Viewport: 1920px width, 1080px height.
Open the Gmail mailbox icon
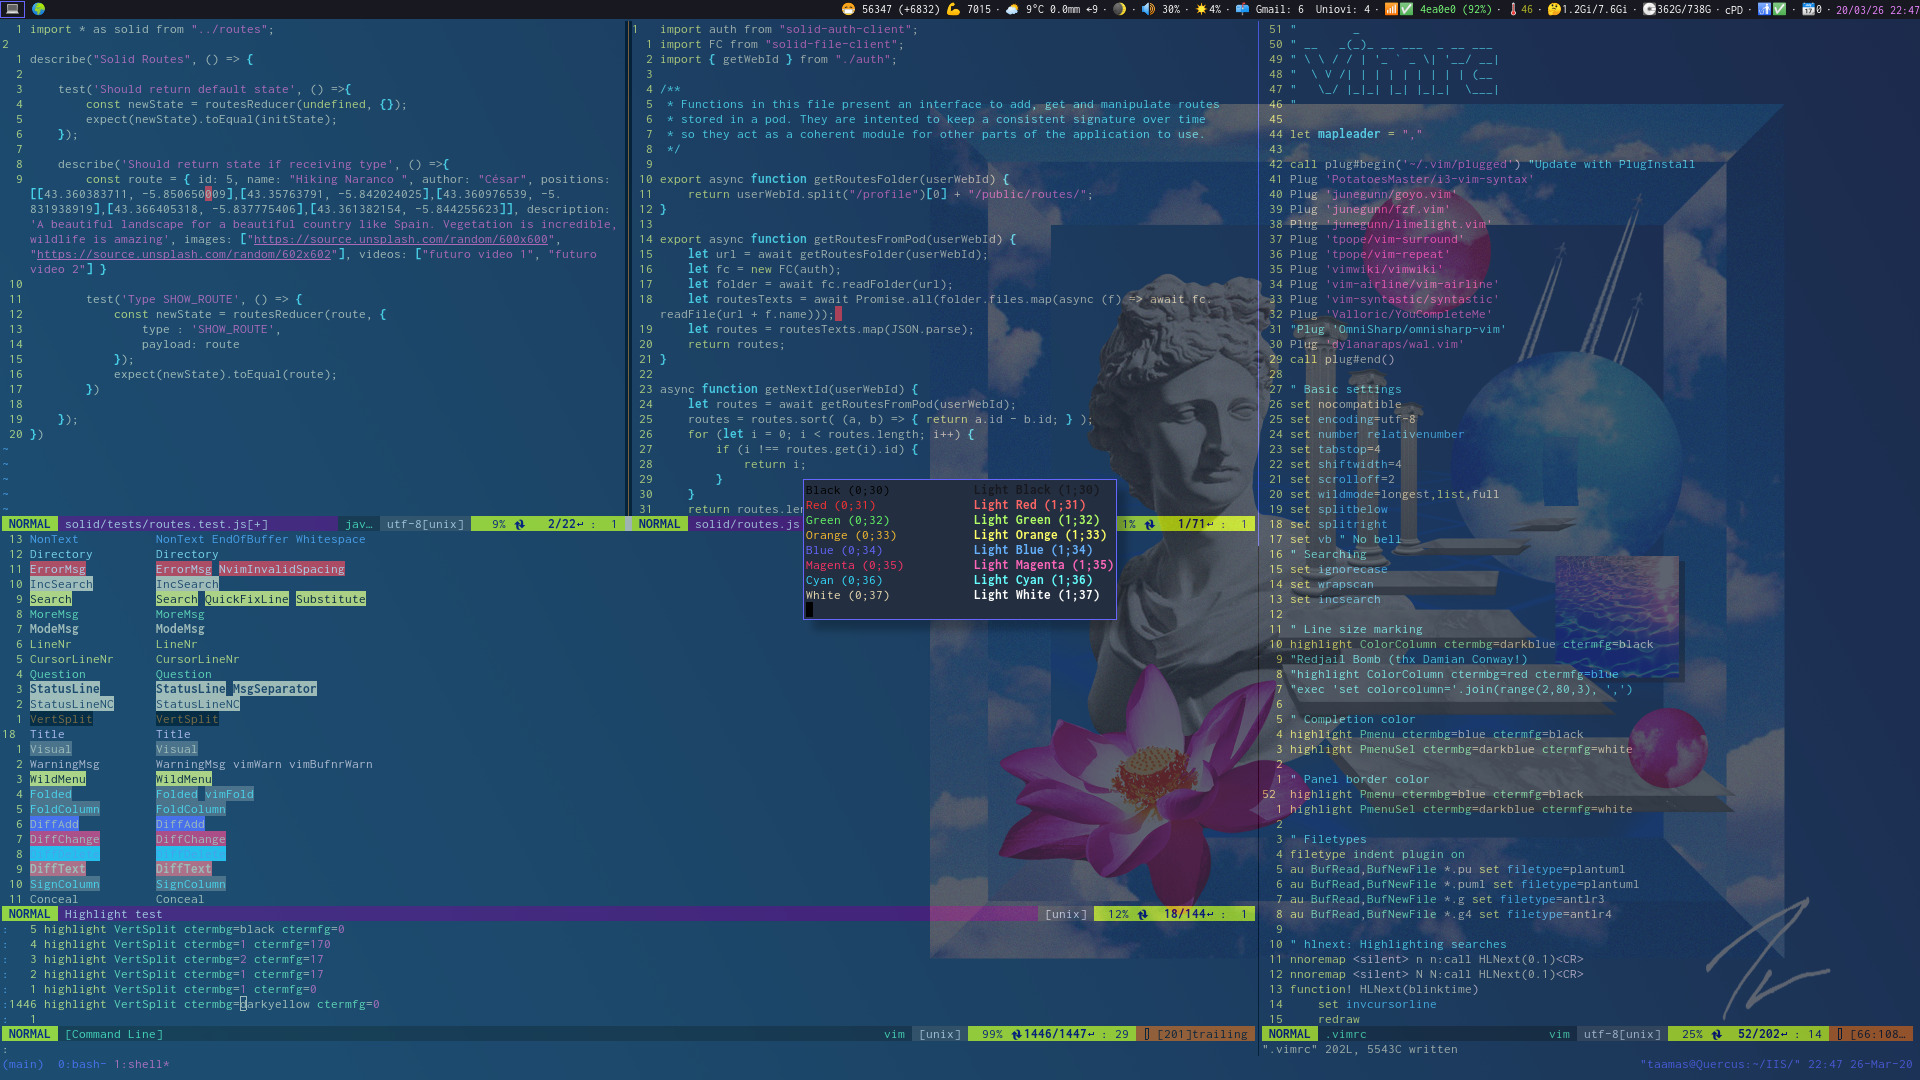point(1243,9)
